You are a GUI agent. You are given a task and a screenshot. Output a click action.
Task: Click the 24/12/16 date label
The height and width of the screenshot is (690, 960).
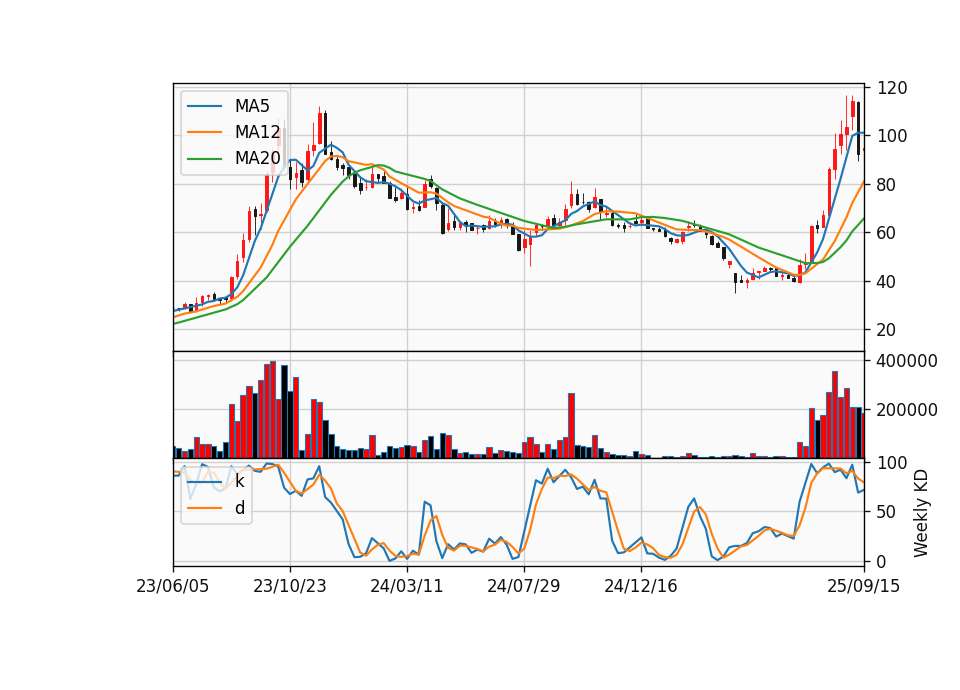(x=641, y=587)
